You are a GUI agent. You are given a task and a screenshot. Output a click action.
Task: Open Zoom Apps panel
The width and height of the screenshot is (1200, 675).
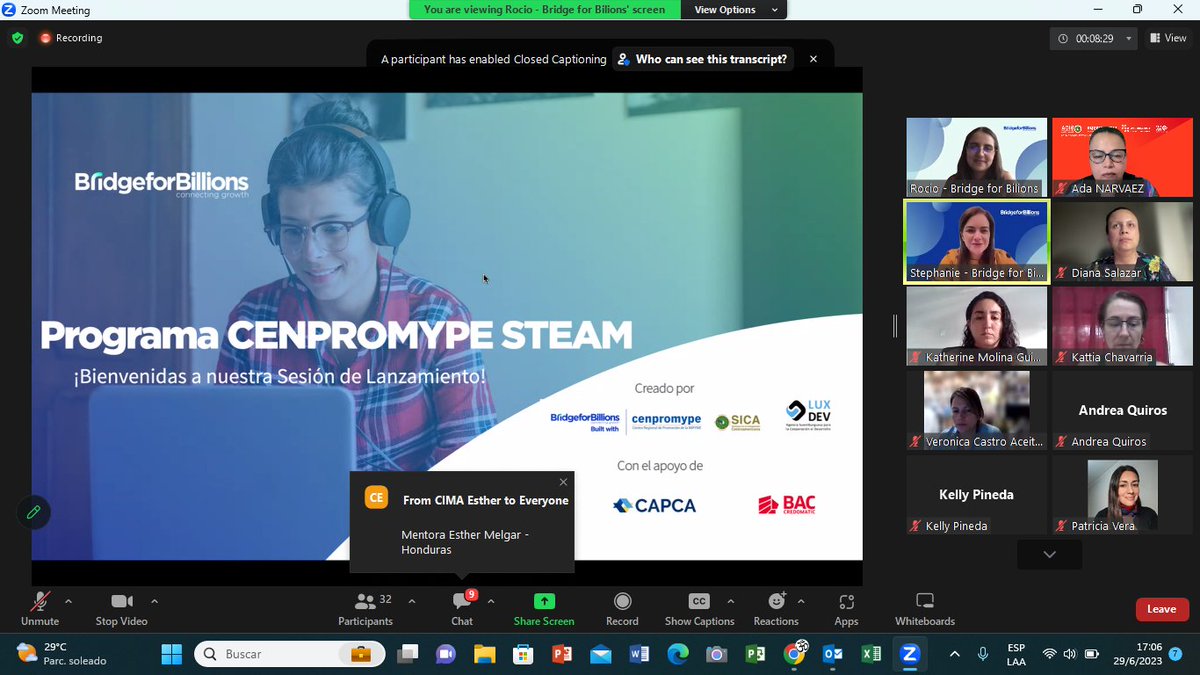click(x=846, y=608)
